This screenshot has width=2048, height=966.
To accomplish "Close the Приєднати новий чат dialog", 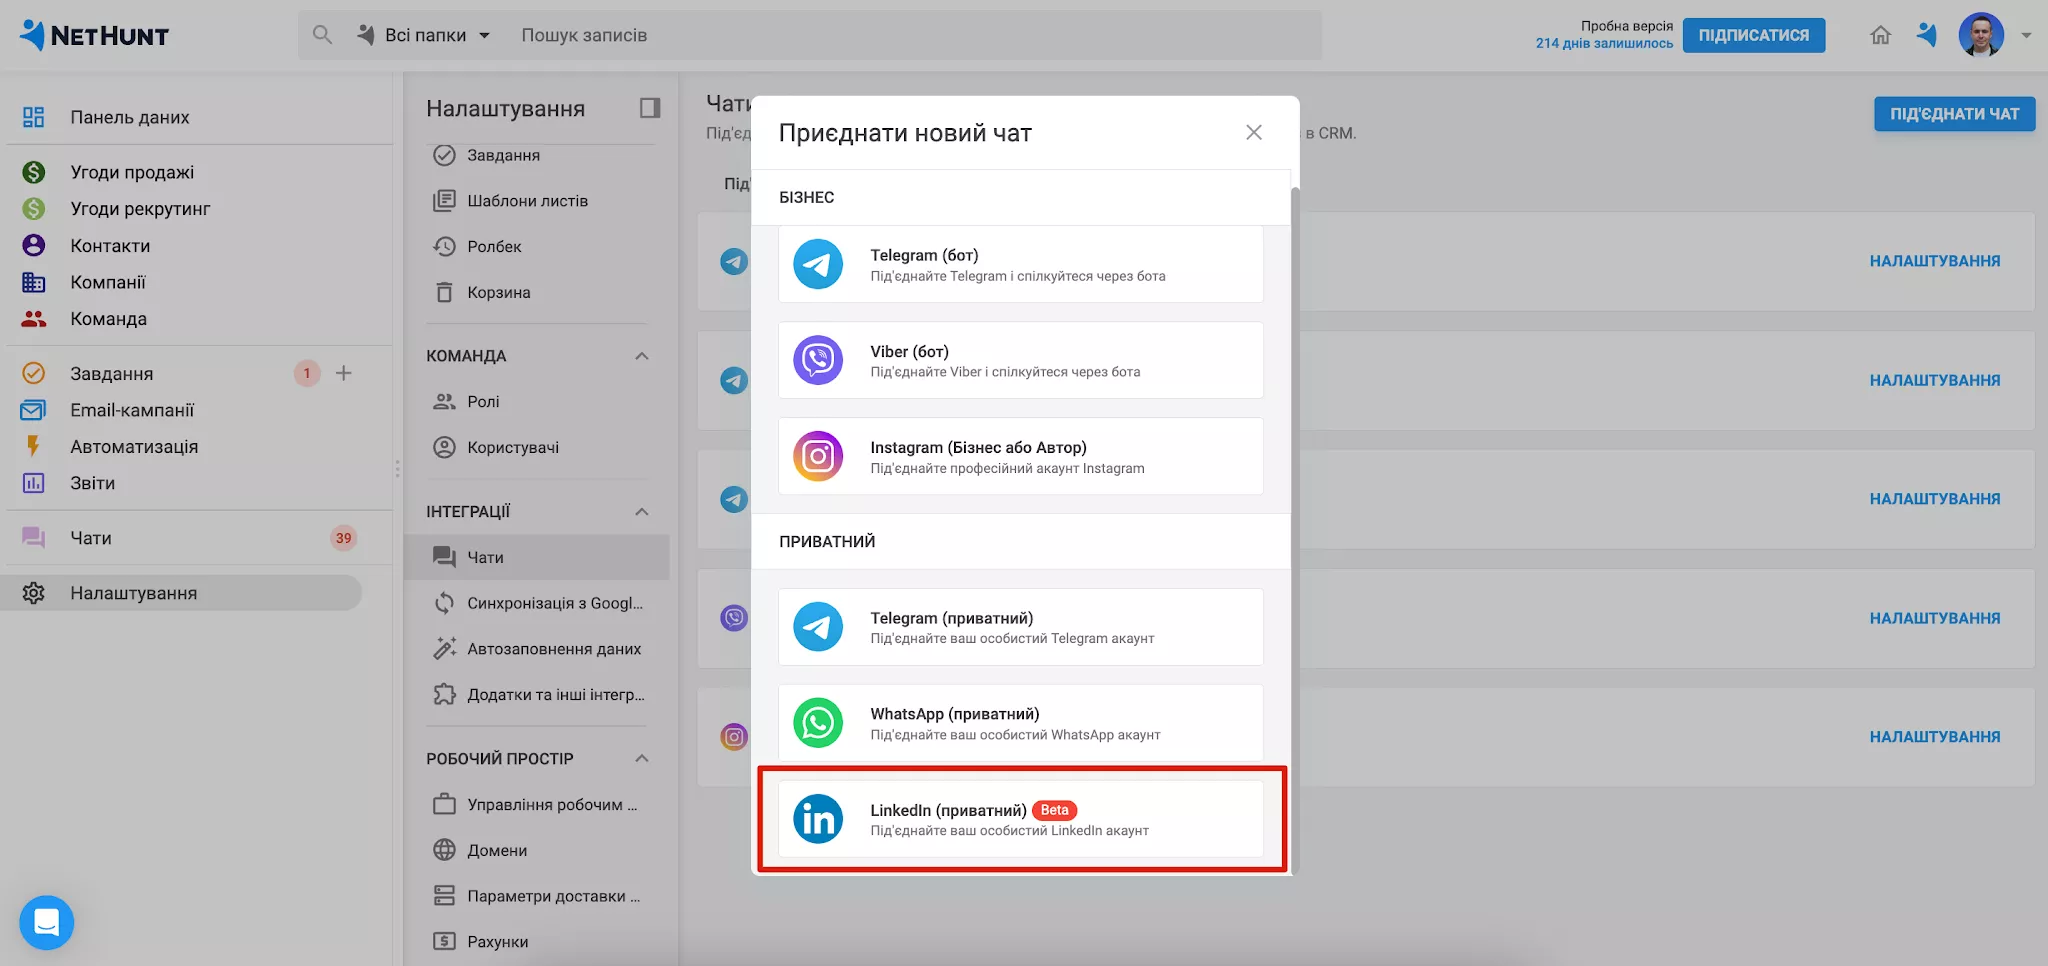I will point(1253,132).
